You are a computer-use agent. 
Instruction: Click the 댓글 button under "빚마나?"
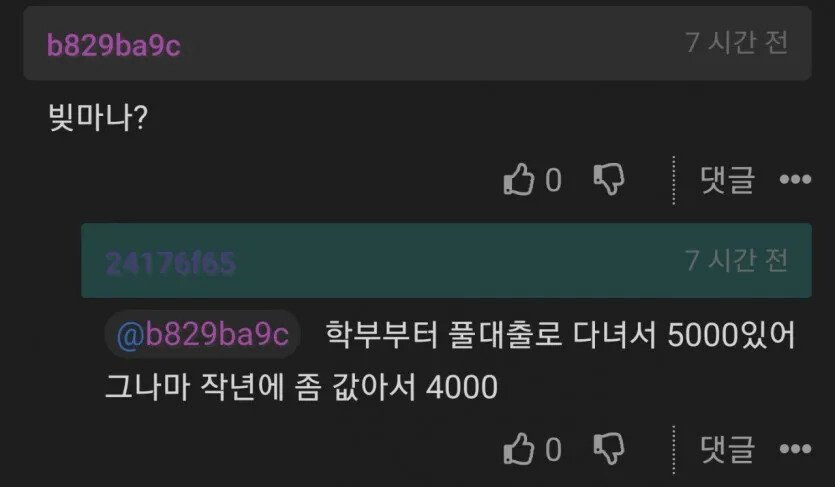pos(727,179)
